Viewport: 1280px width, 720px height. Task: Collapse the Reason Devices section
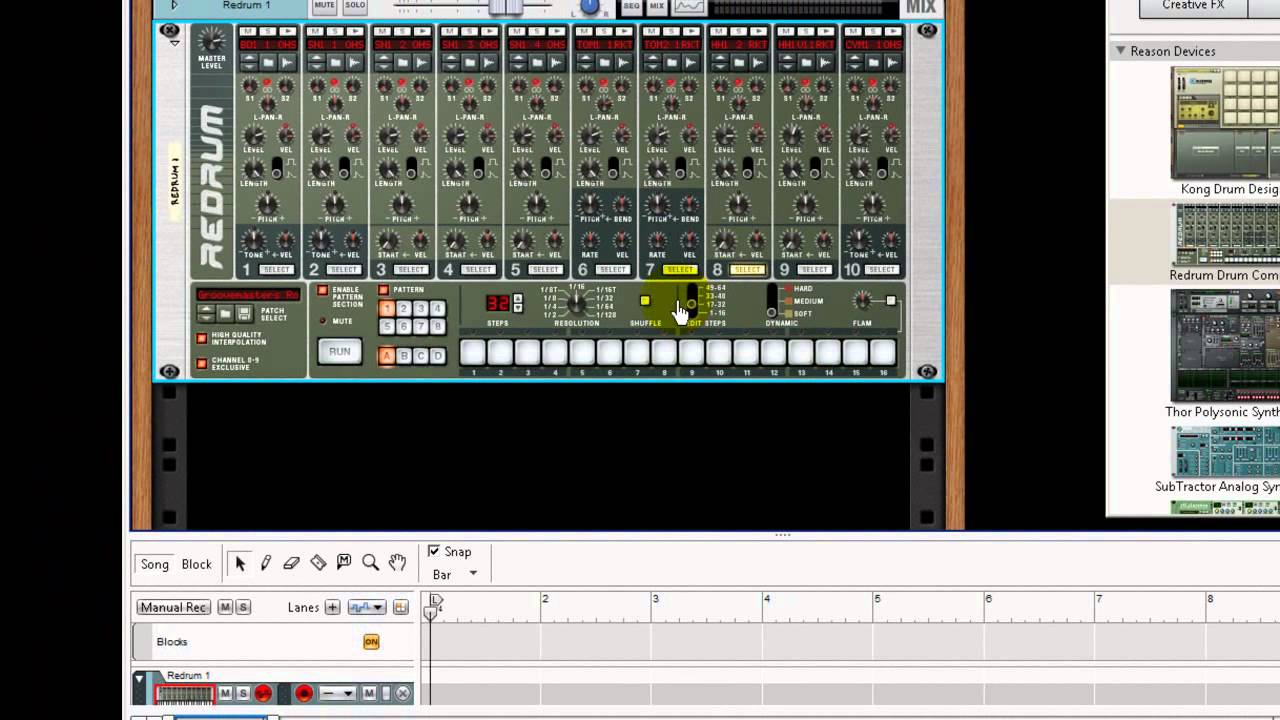(x=1120, y=51)
